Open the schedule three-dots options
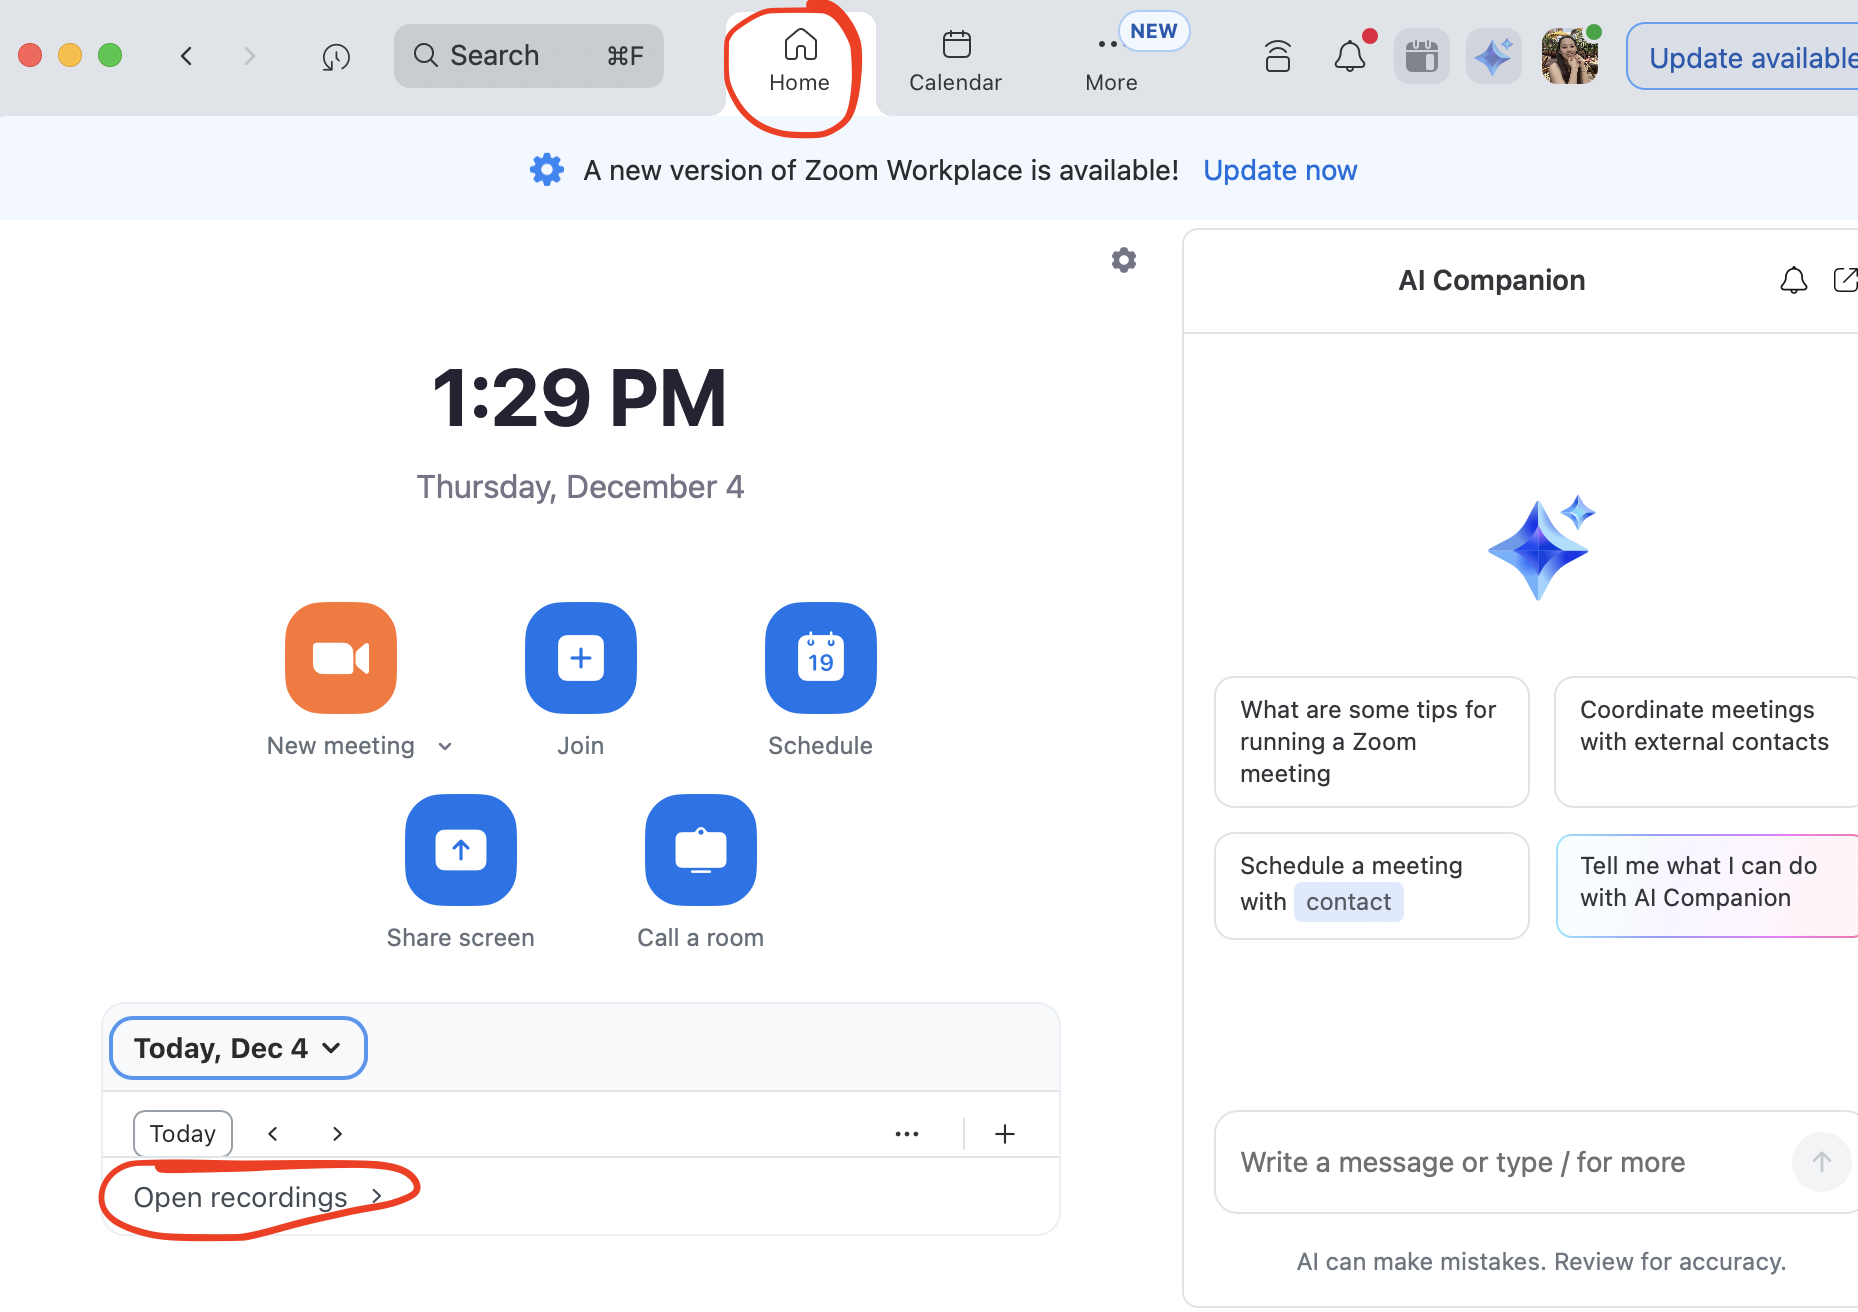The width and height of the screenshot is (1858, 1312). pyautogui.click(x=907, y=1133)
